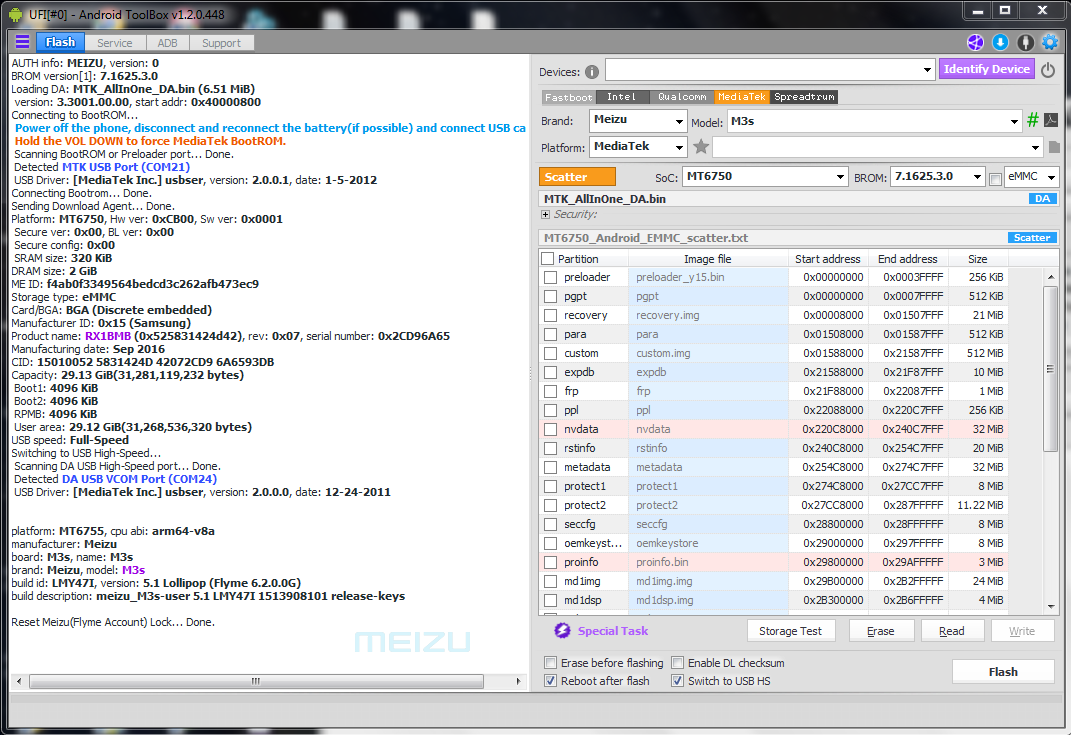1071x735 pixels.
Task: Uncheck Reboot after flash
Action: pyautogui.click(x=551, y=680)
